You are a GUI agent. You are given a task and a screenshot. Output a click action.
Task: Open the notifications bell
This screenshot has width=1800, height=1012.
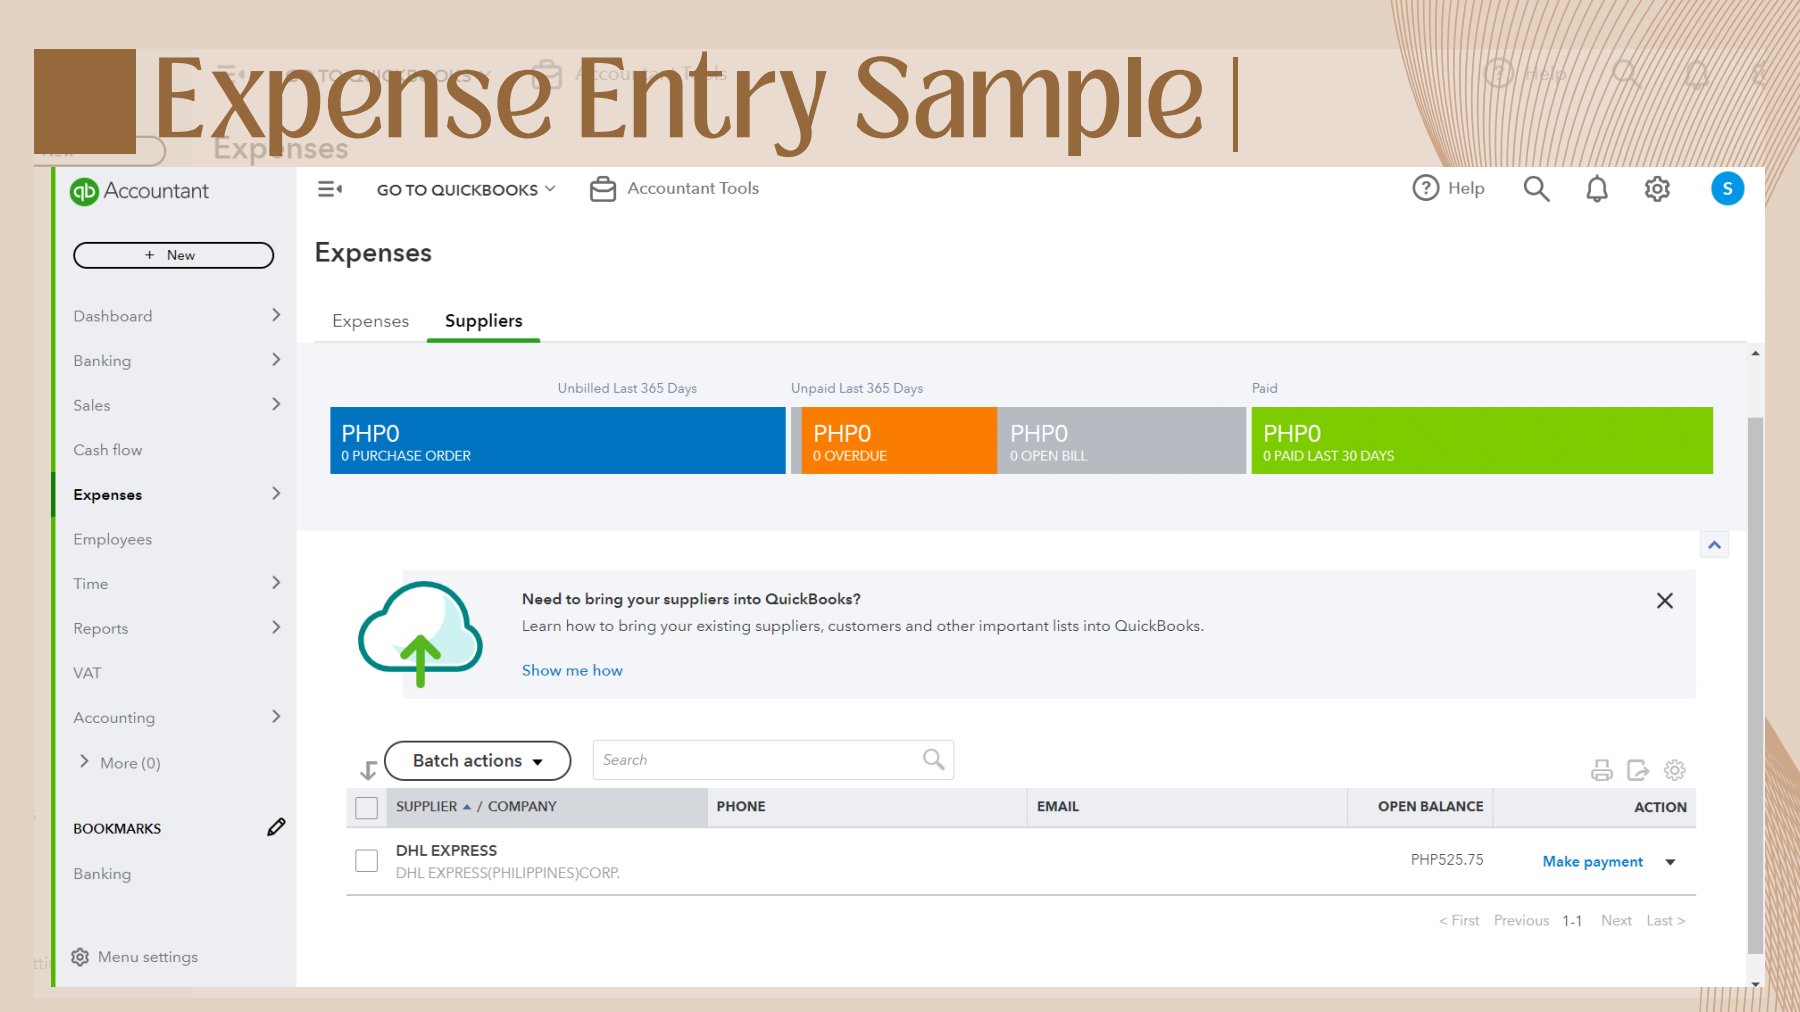point(1597,189)
